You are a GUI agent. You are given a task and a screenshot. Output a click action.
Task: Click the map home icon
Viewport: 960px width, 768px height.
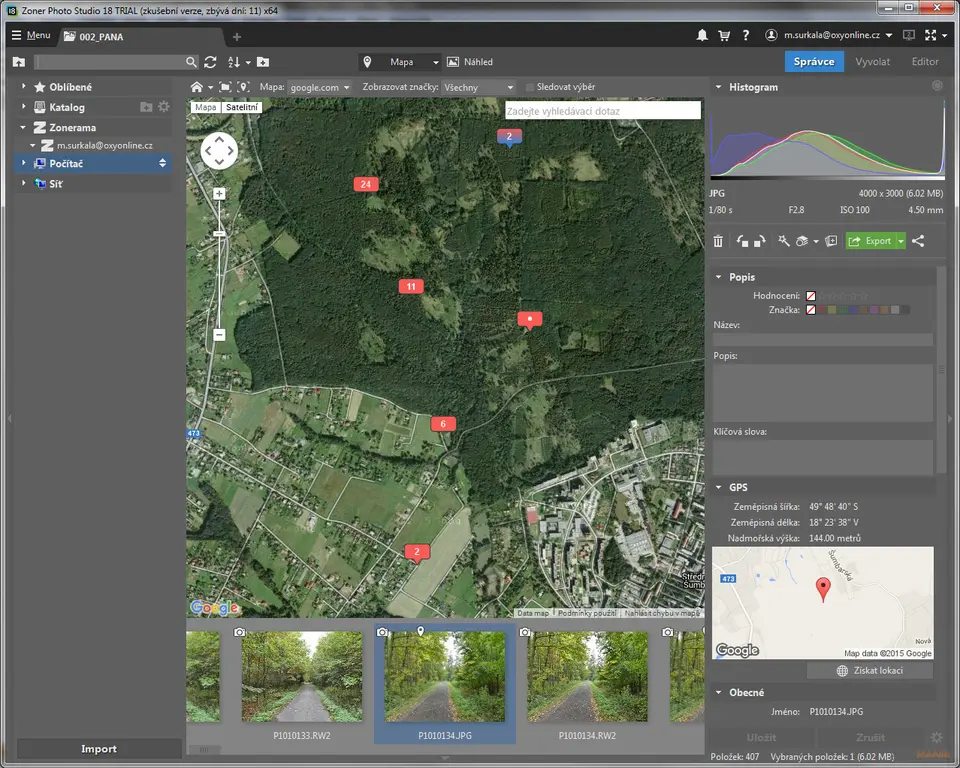pyautogui.click(x=197, y=87)
